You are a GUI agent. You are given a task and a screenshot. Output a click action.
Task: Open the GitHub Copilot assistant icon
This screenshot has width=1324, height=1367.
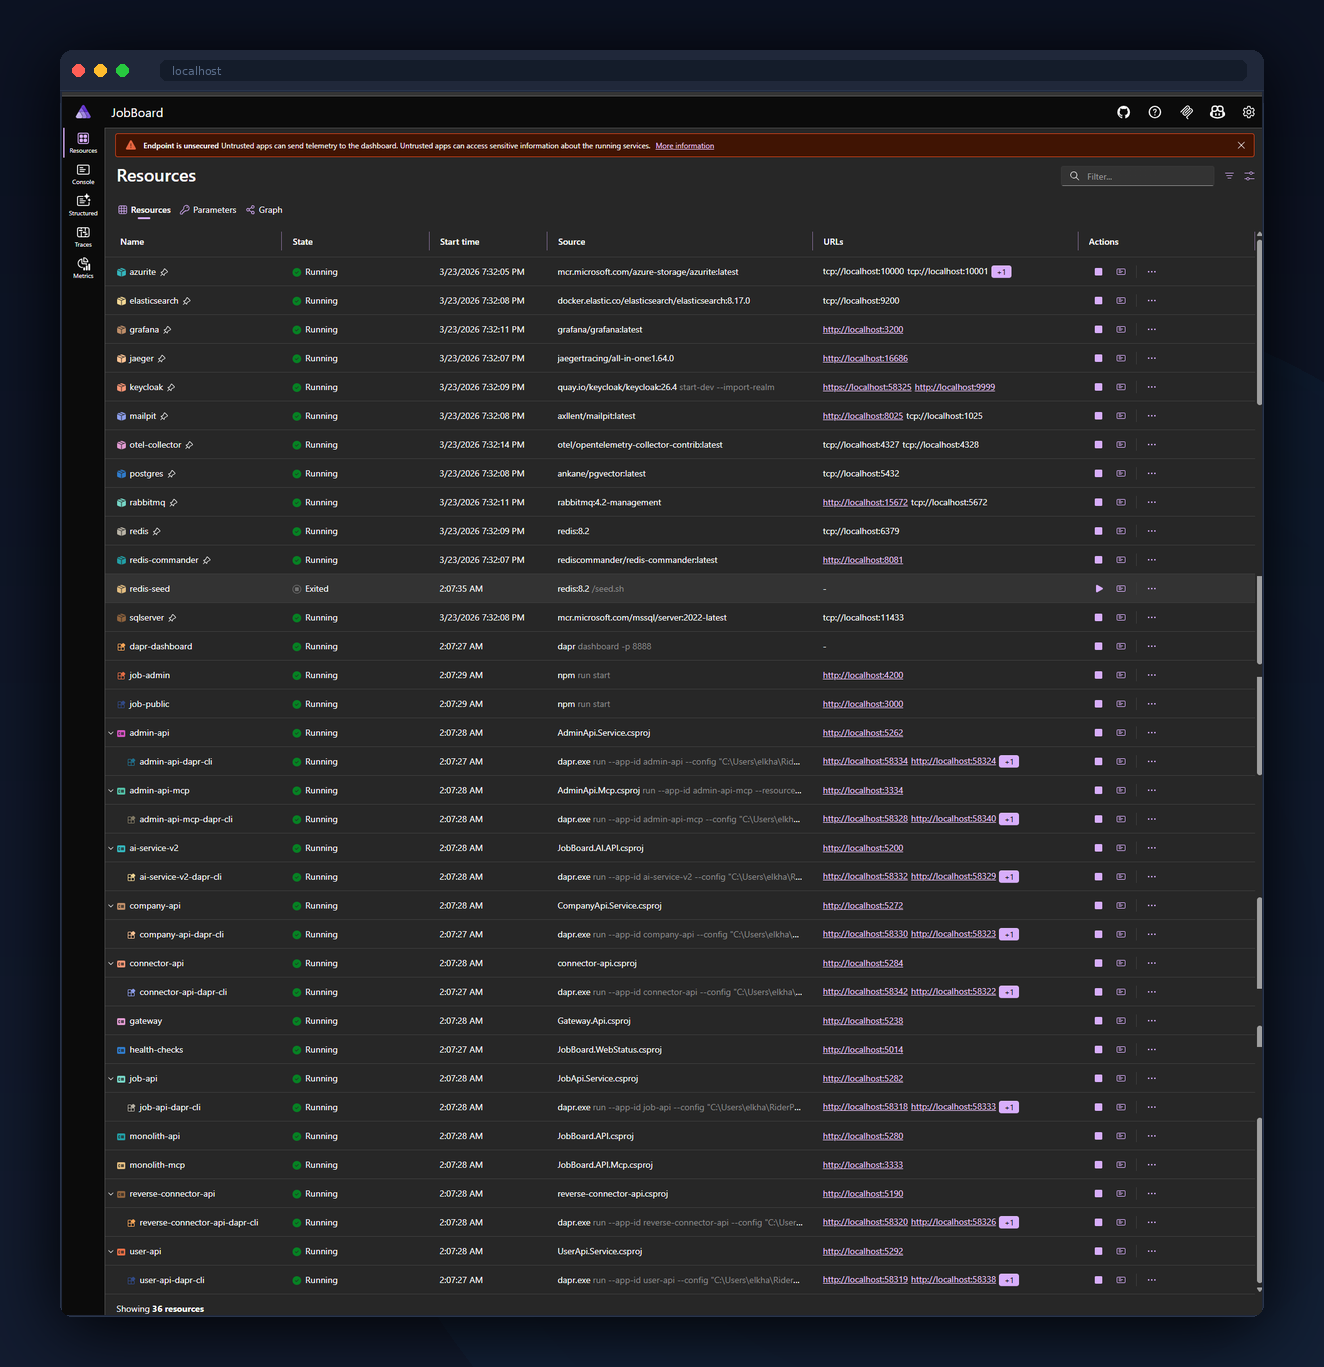[1217, 113]
